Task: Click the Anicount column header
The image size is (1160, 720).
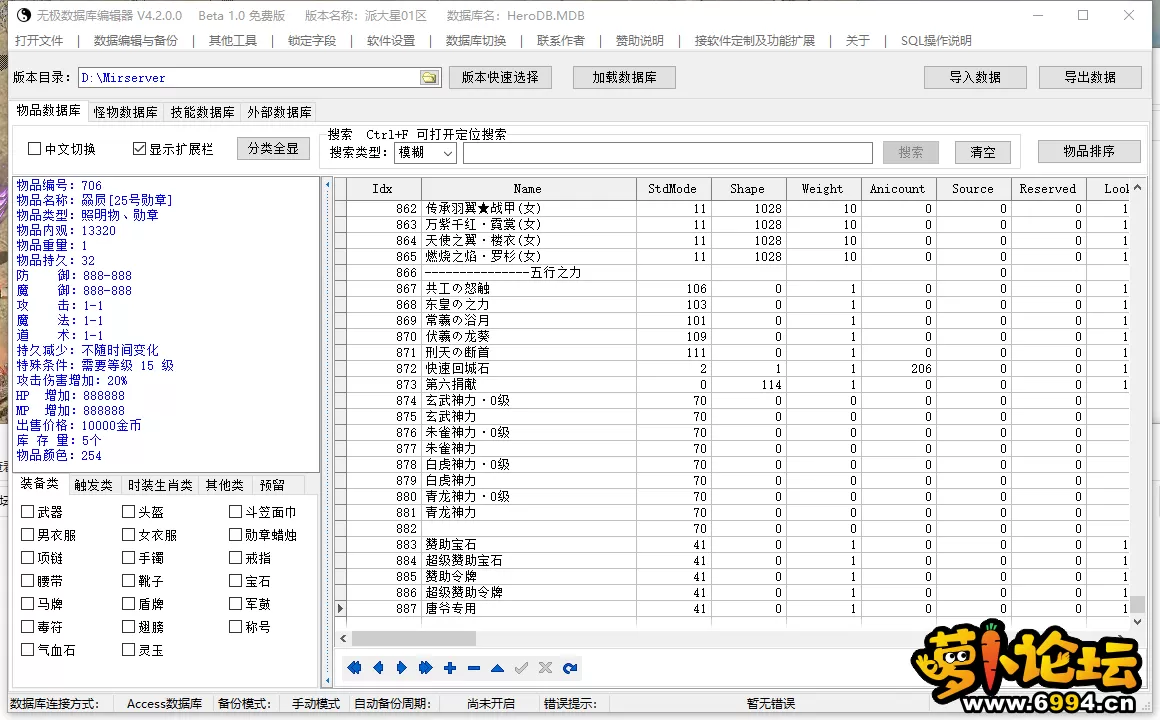Action: pos(897,189)
